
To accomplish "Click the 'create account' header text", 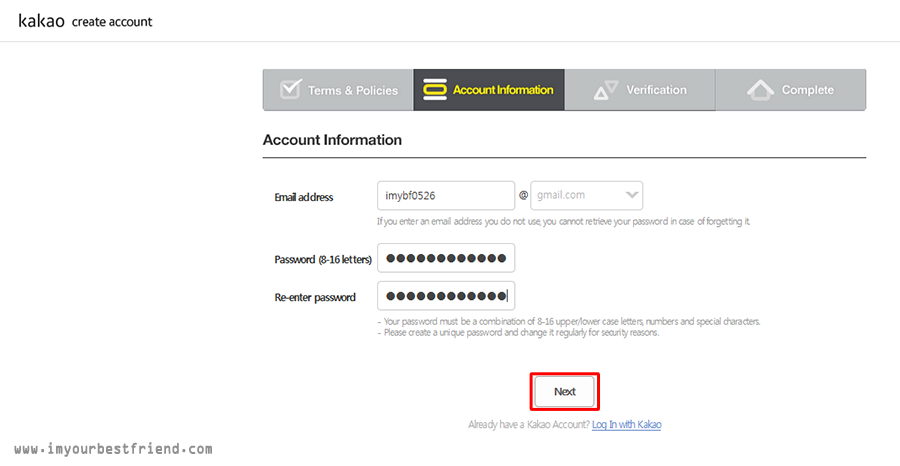I will [x=112, y=22].
